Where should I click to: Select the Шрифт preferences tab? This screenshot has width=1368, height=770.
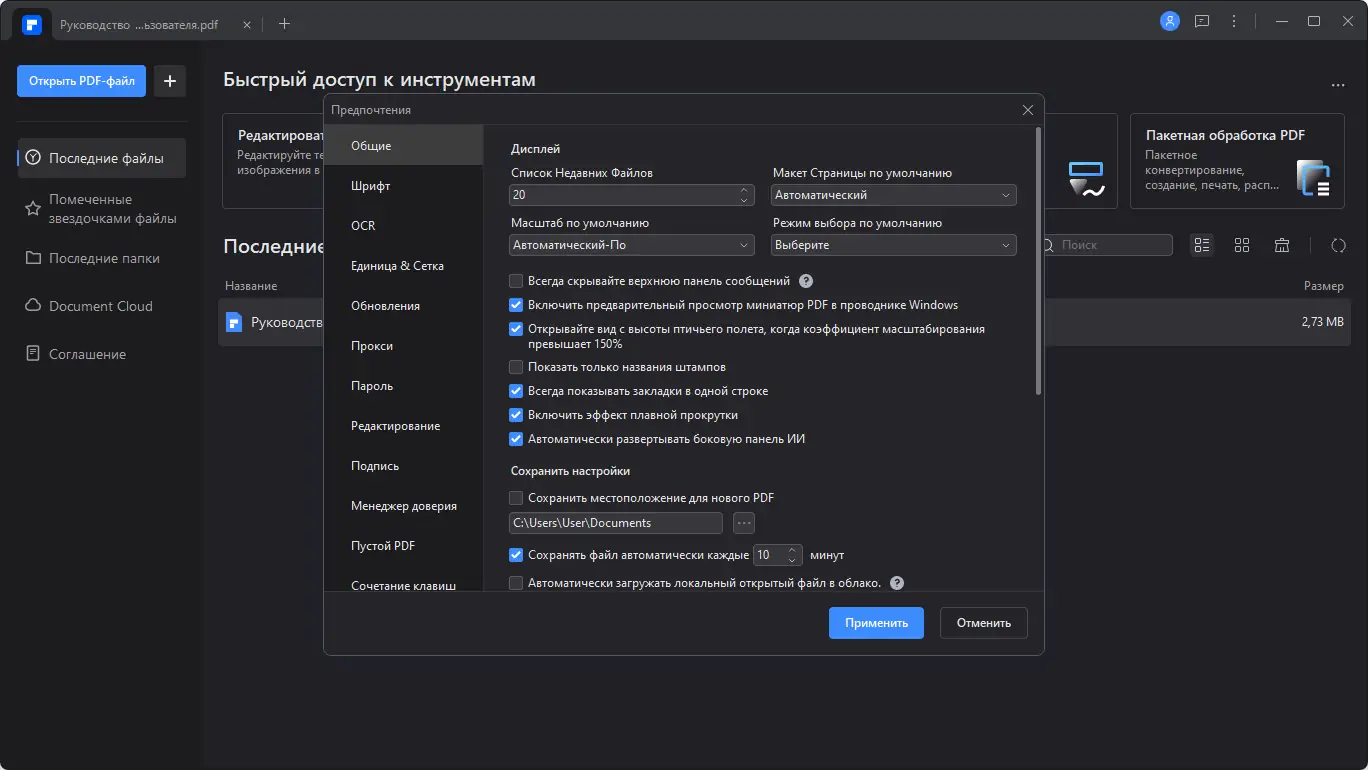(x=371, y=186)
